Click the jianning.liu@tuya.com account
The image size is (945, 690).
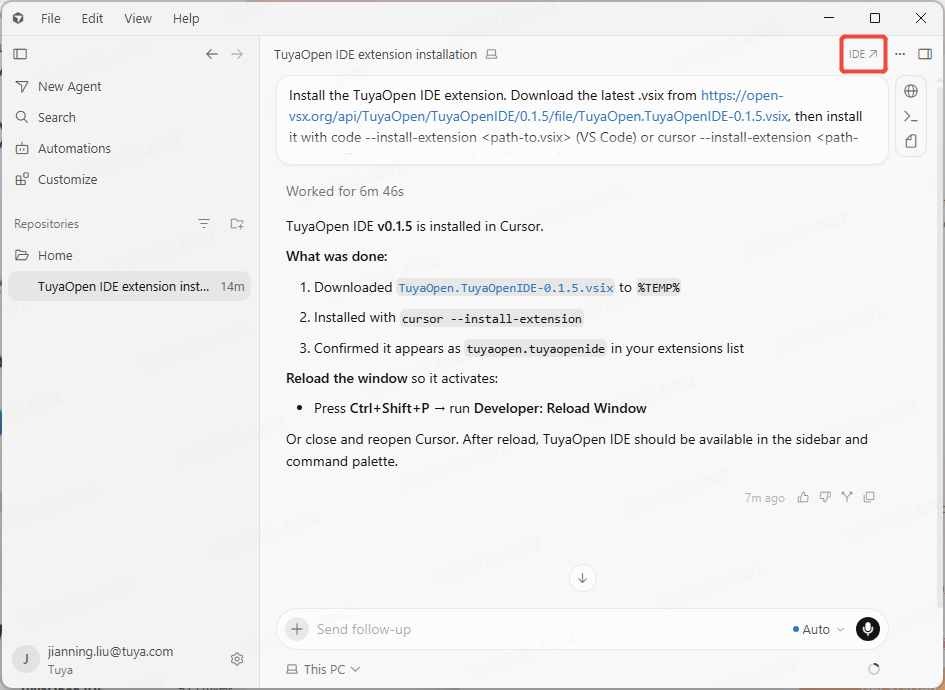tap(110, 651)
